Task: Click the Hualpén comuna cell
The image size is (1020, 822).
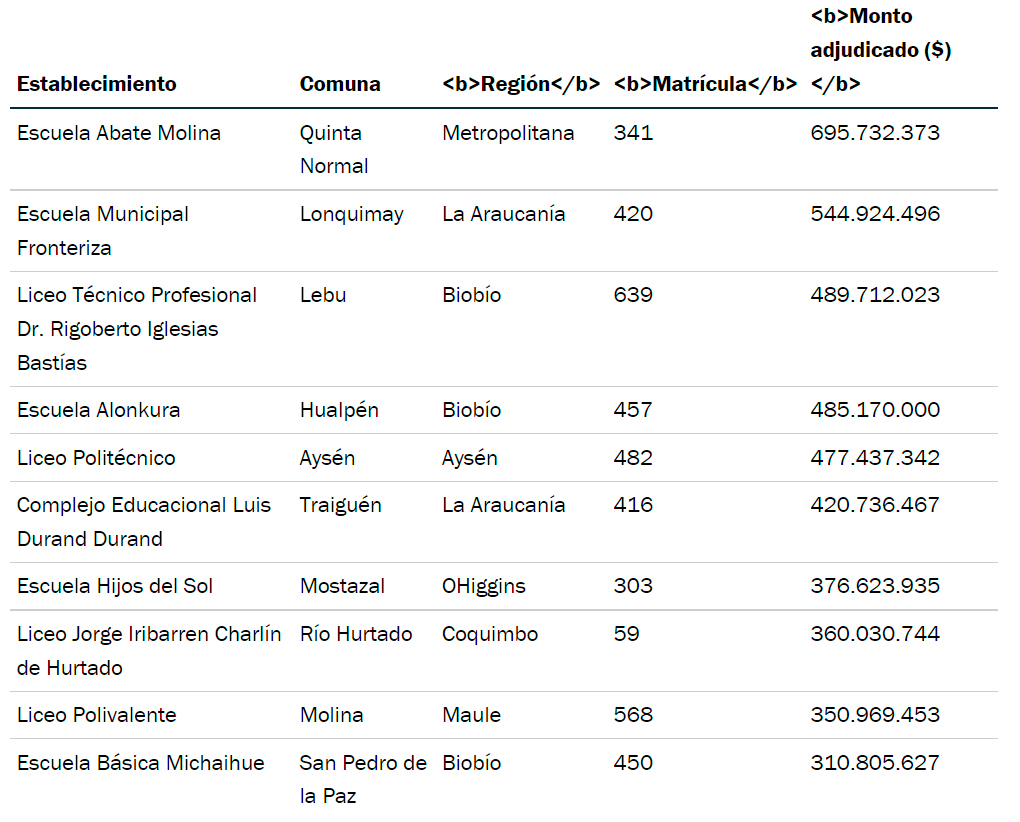Action: [x=339, y=410]
